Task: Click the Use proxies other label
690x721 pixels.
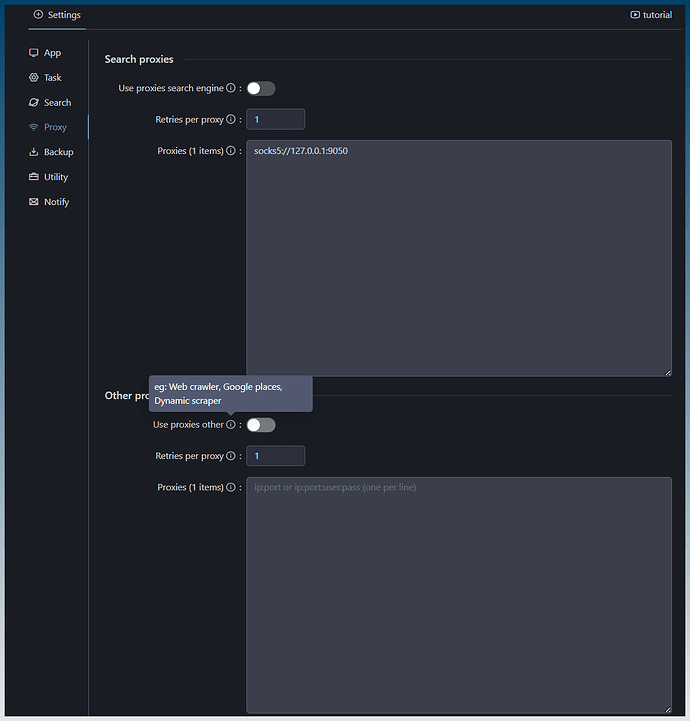Action: tap(188, 425)
